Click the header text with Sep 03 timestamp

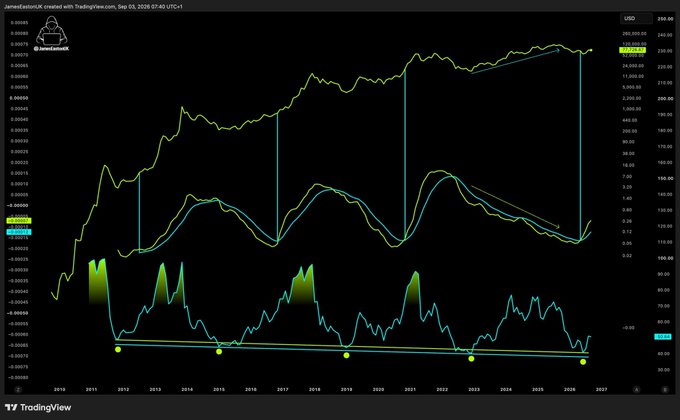93,7
